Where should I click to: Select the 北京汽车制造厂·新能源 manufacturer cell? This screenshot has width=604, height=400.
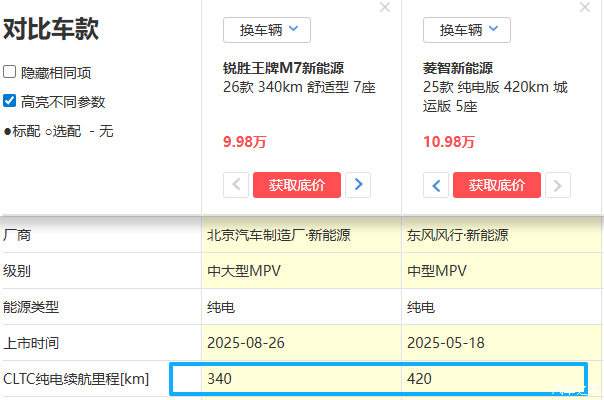click(274, 236)
